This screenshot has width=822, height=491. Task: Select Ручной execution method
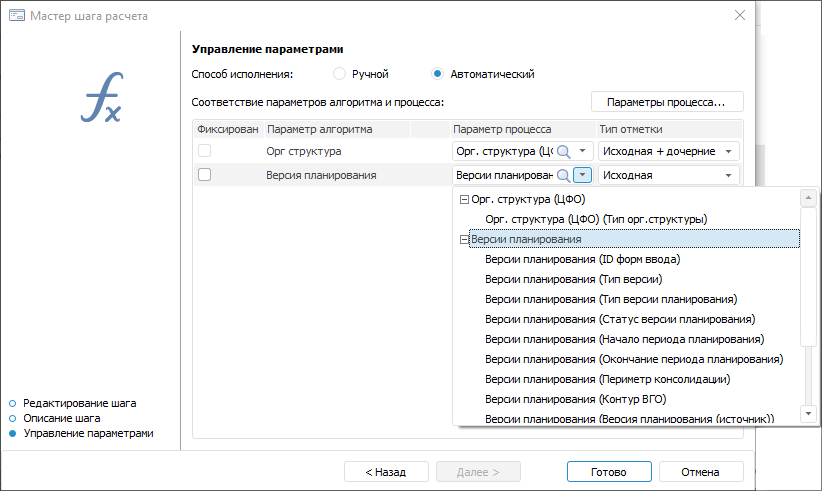[x=340, y=74]
